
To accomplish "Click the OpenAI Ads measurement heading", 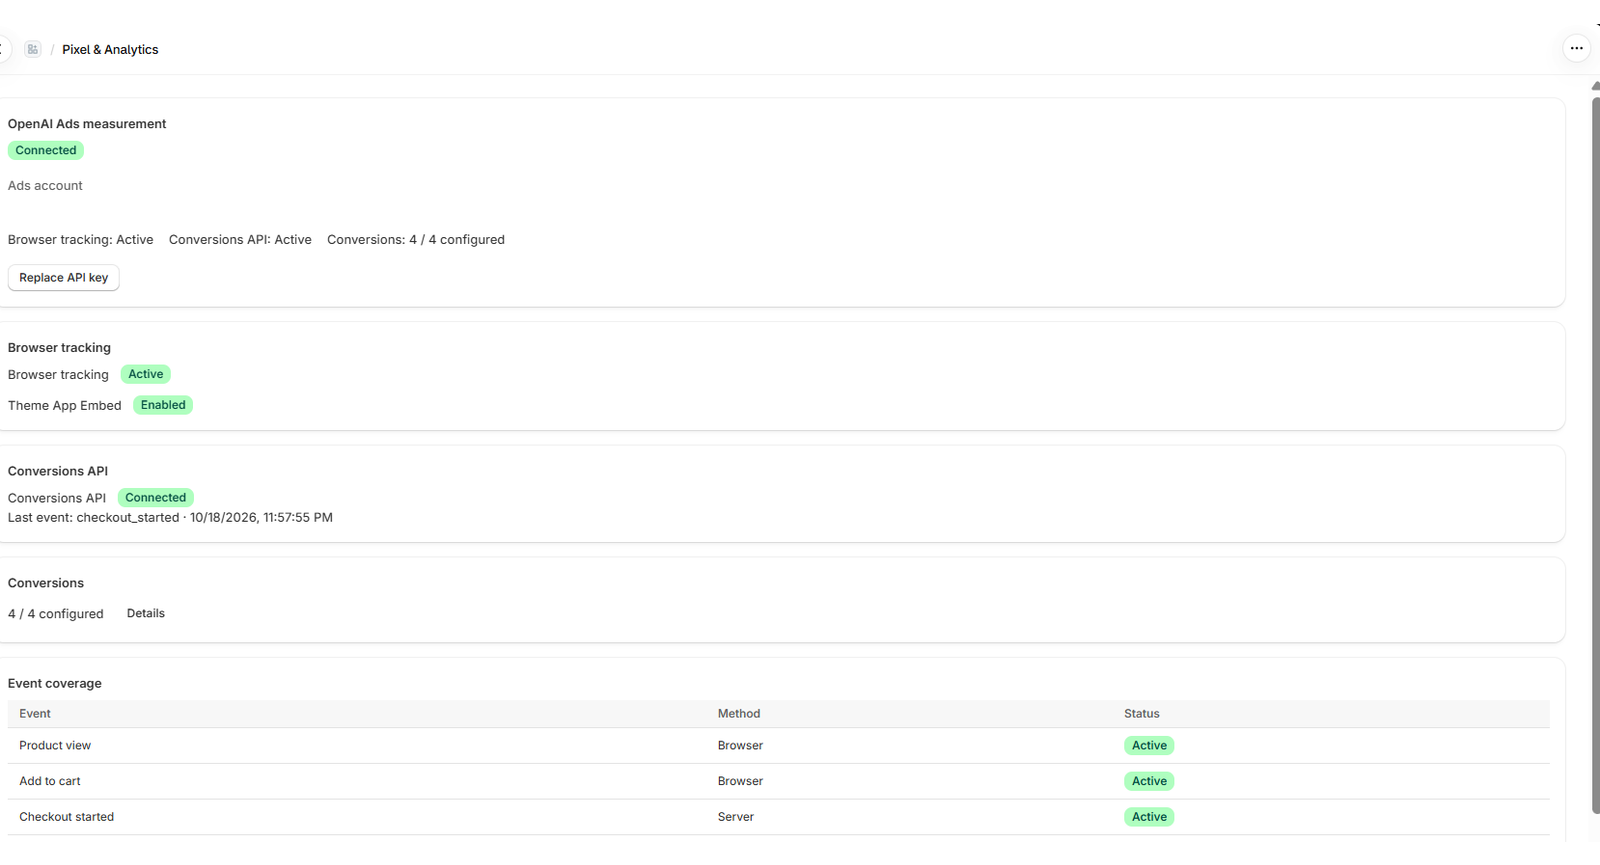I will (x=87, y=124).
